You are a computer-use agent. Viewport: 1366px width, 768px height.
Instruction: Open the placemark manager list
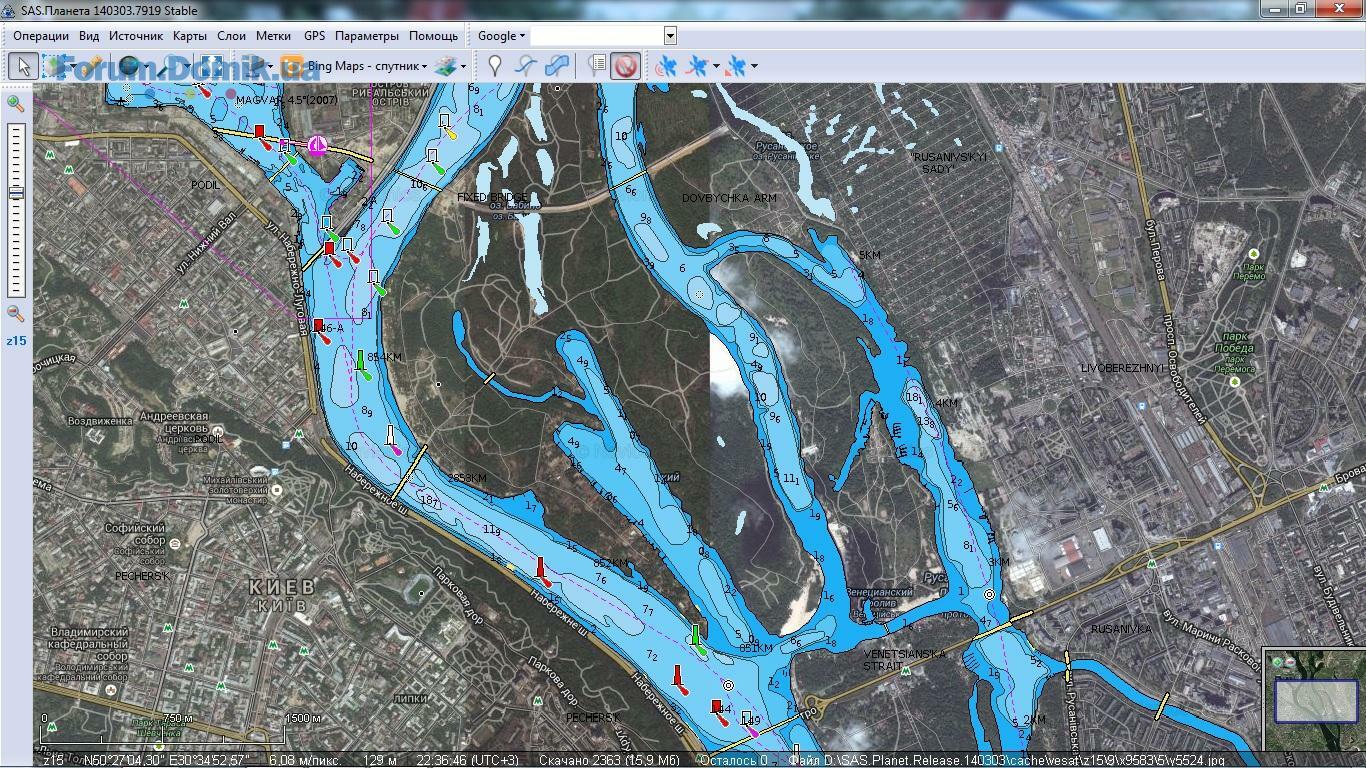click(x=597, y=66)
